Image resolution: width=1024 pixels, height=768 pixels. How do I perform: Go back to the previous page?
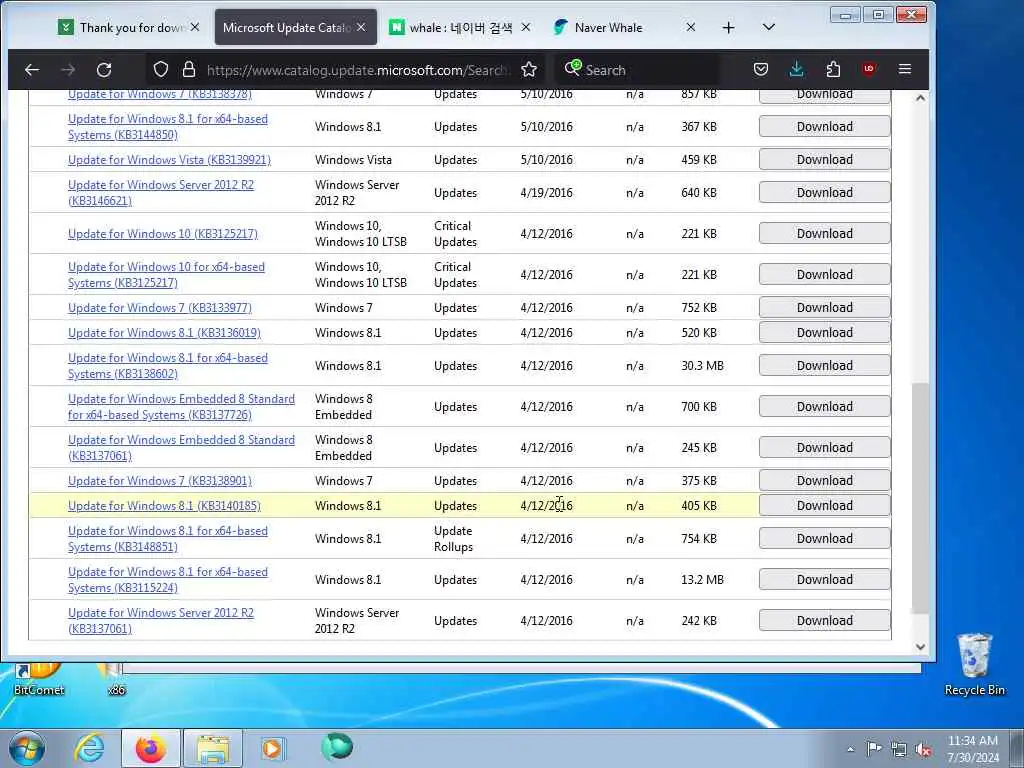tap(32, 69)
